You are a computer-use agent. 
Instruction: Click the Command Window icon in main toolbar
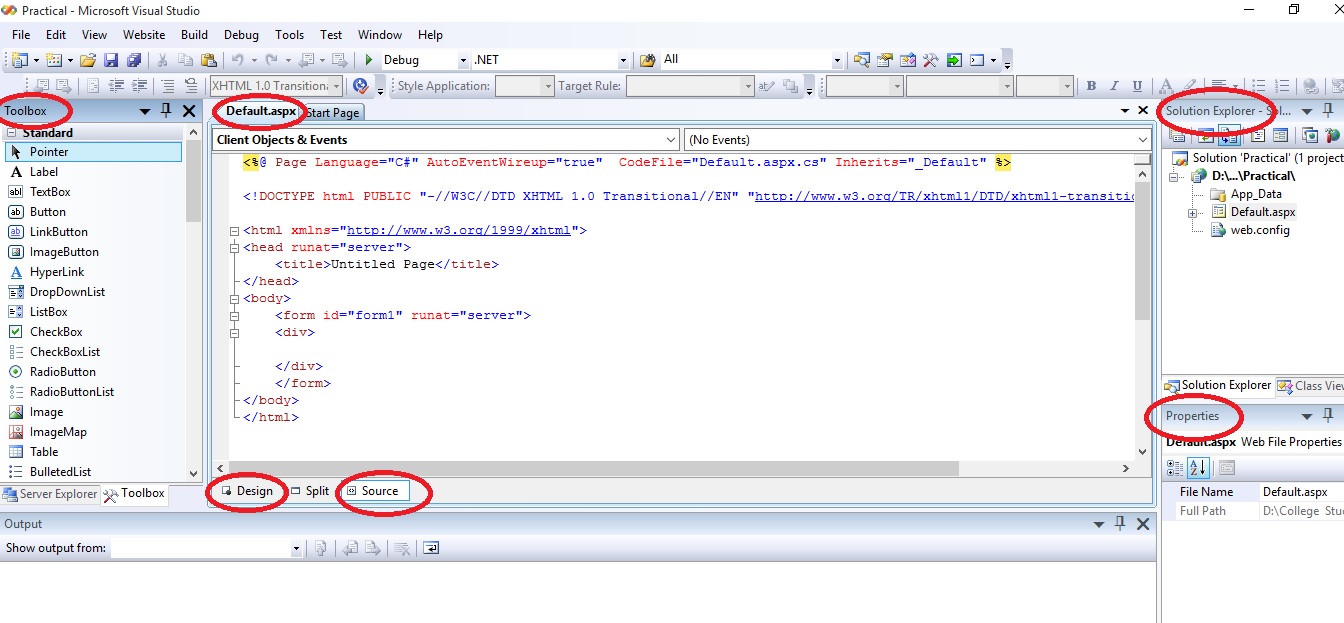click(x=977, y=60)
